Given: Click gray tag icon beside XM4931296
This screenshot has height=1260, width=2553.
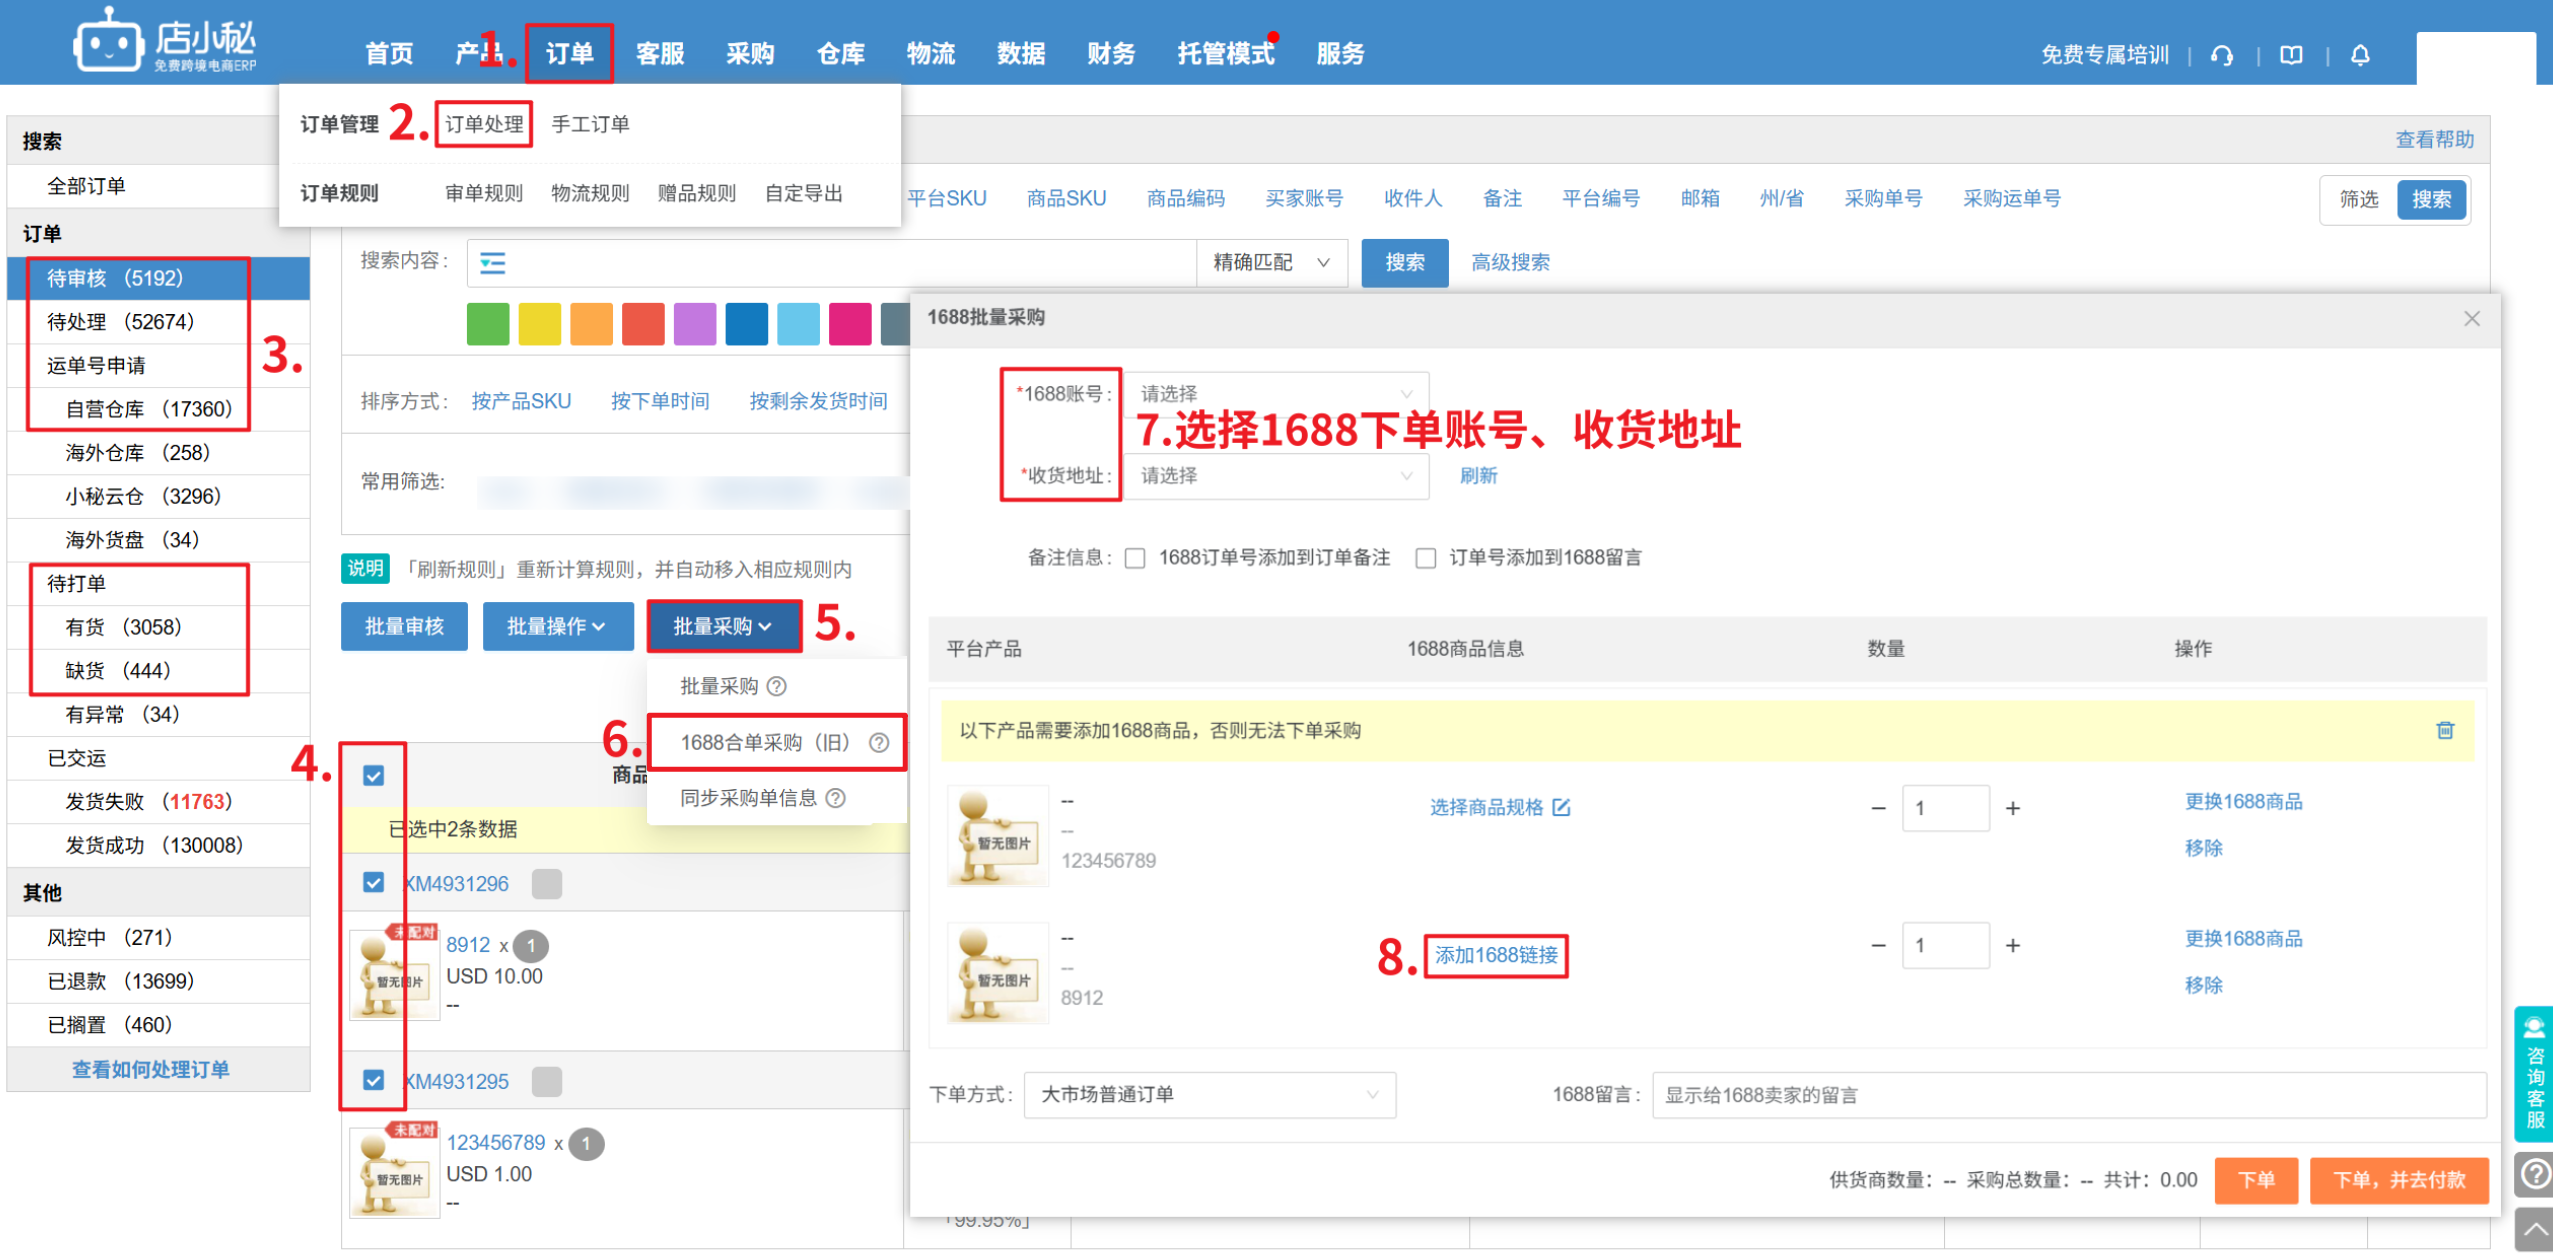Looking at the screenshot, I should (x=547, y=884).
